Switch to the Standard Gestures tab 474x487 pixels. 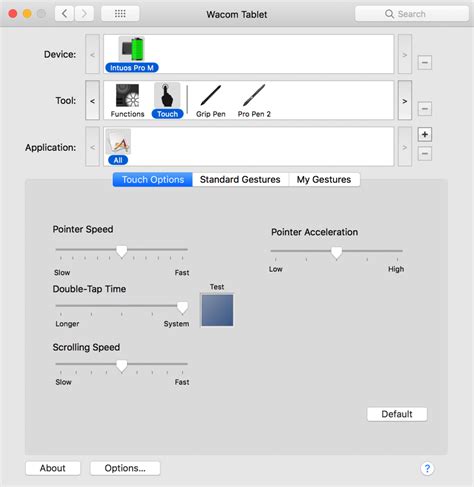pos(240,180)
